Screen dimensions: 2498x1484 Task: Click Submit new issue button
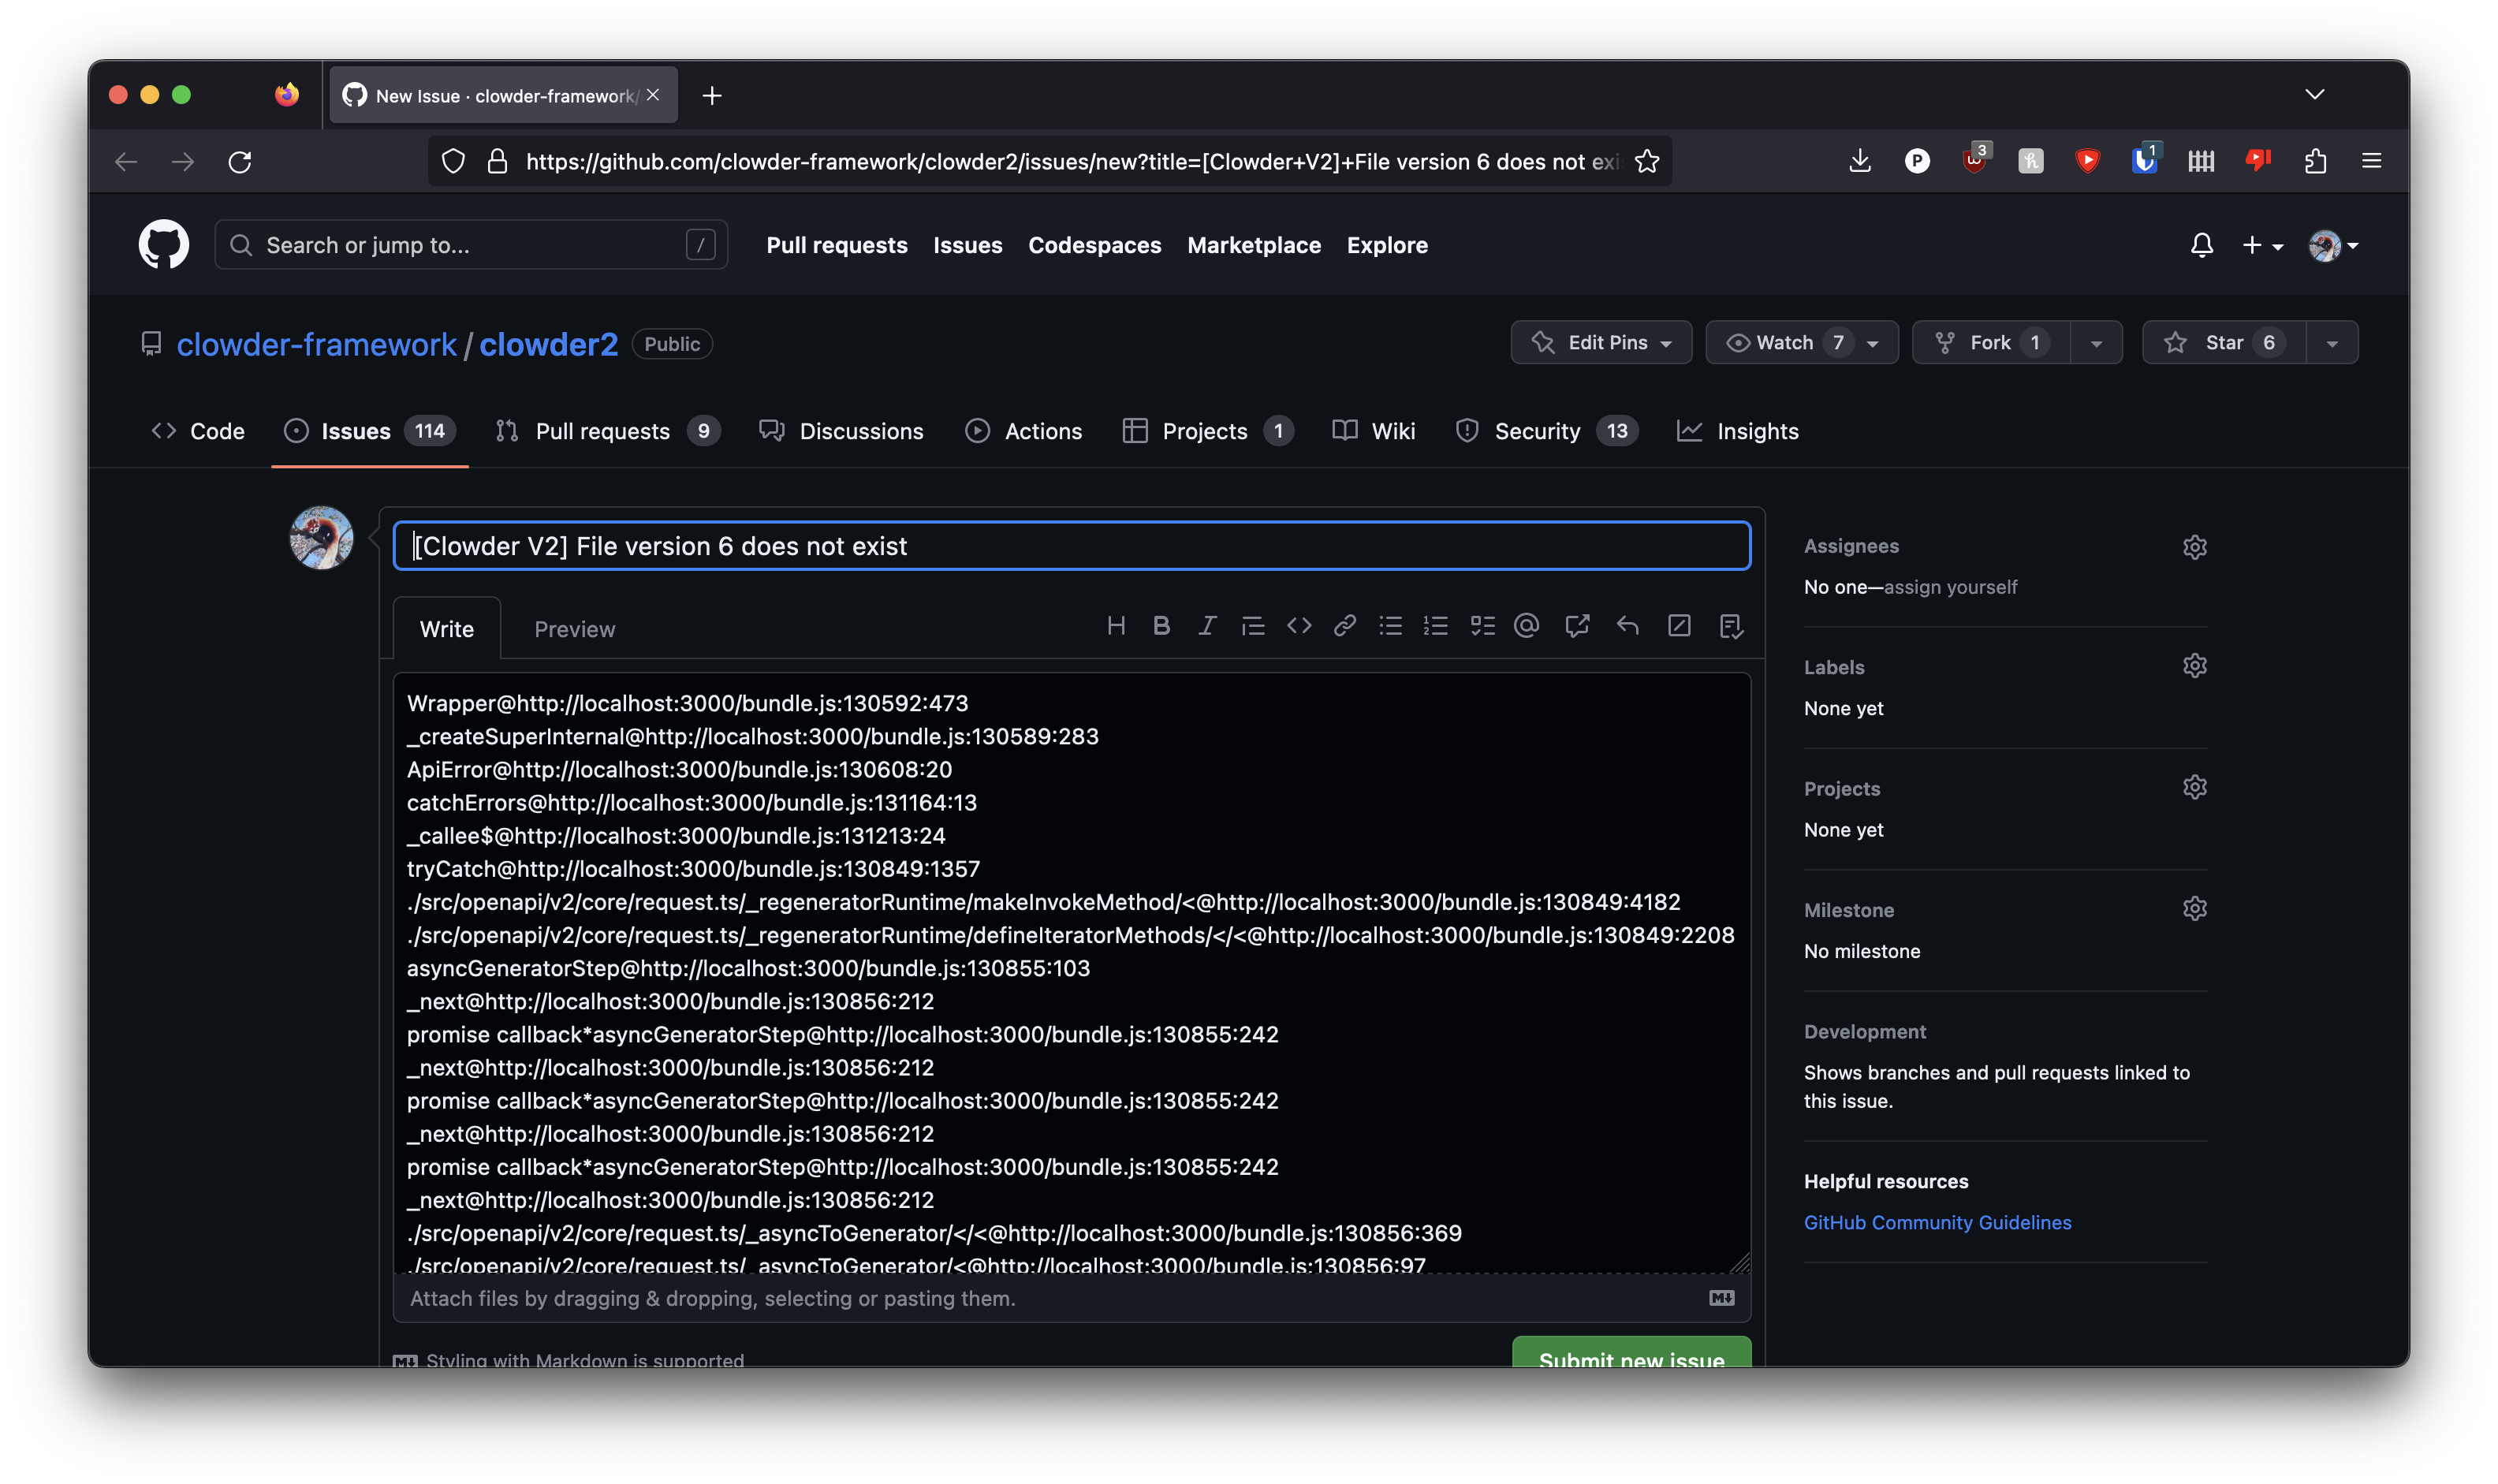tap(1631, 1355)
